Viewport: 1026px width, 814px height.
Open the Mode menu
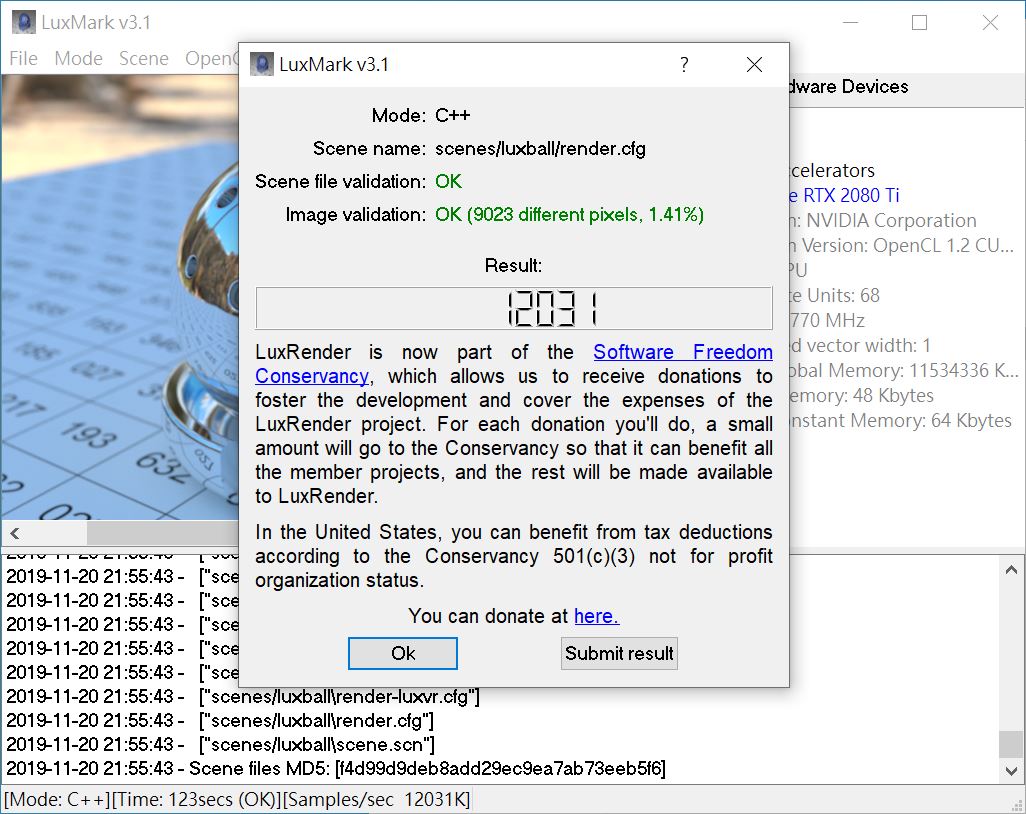[x=78, y=58]
